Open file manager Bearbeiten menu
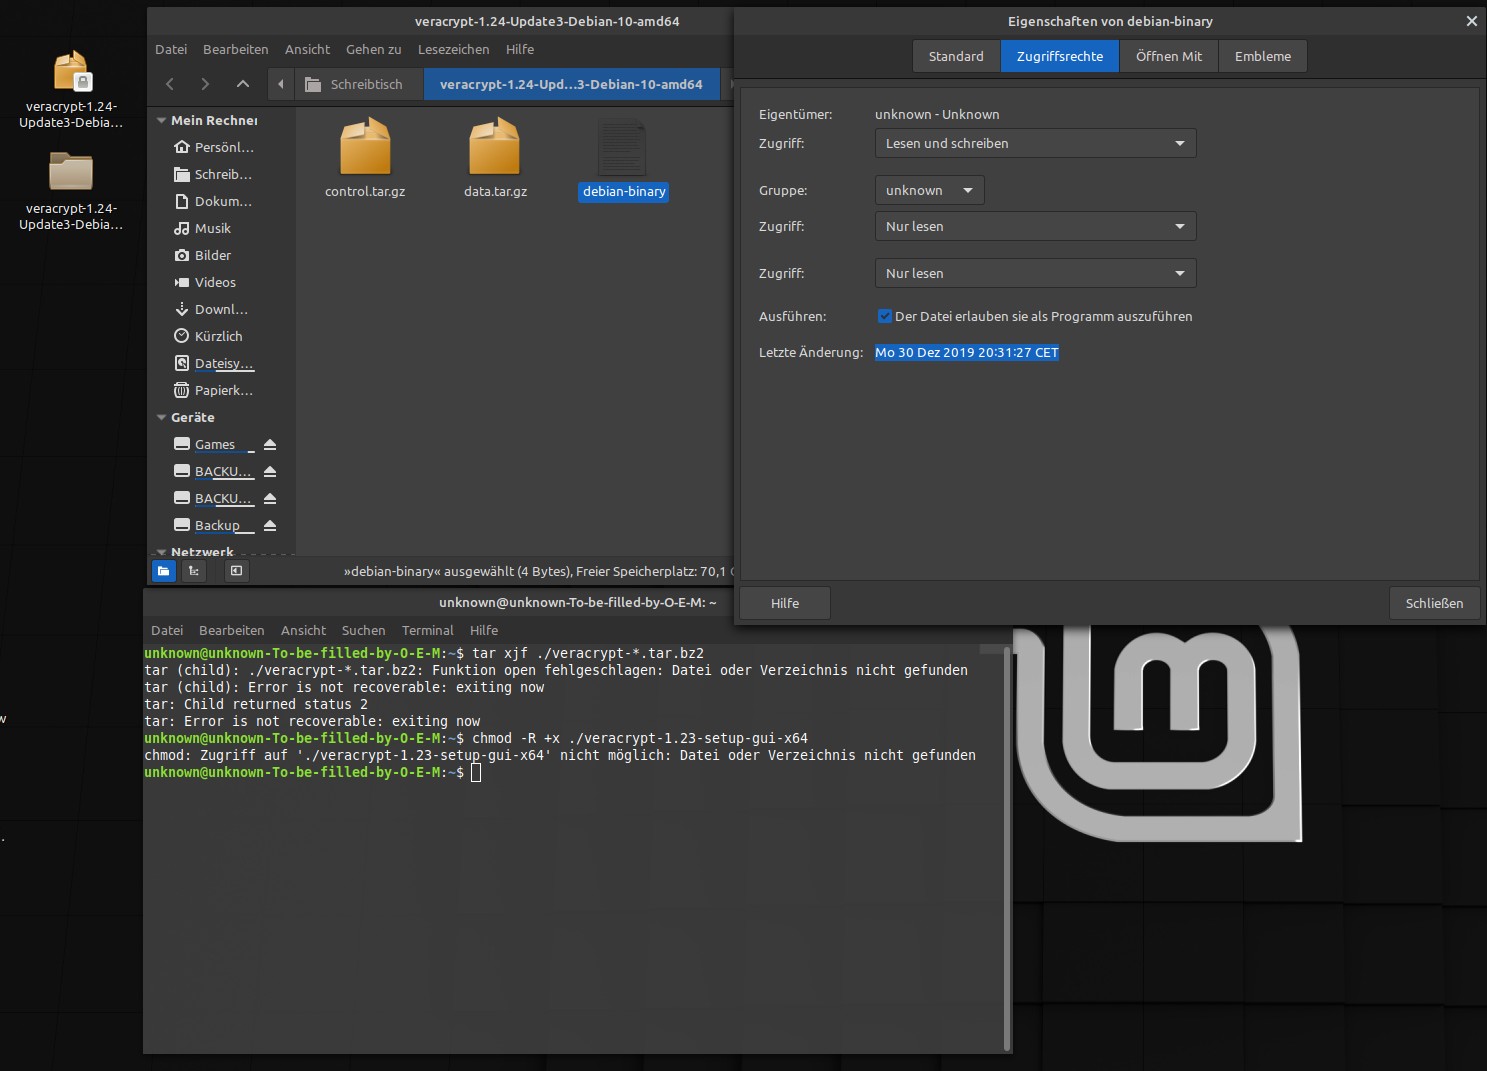The image size is (1487, 1071). coord(236,49)
